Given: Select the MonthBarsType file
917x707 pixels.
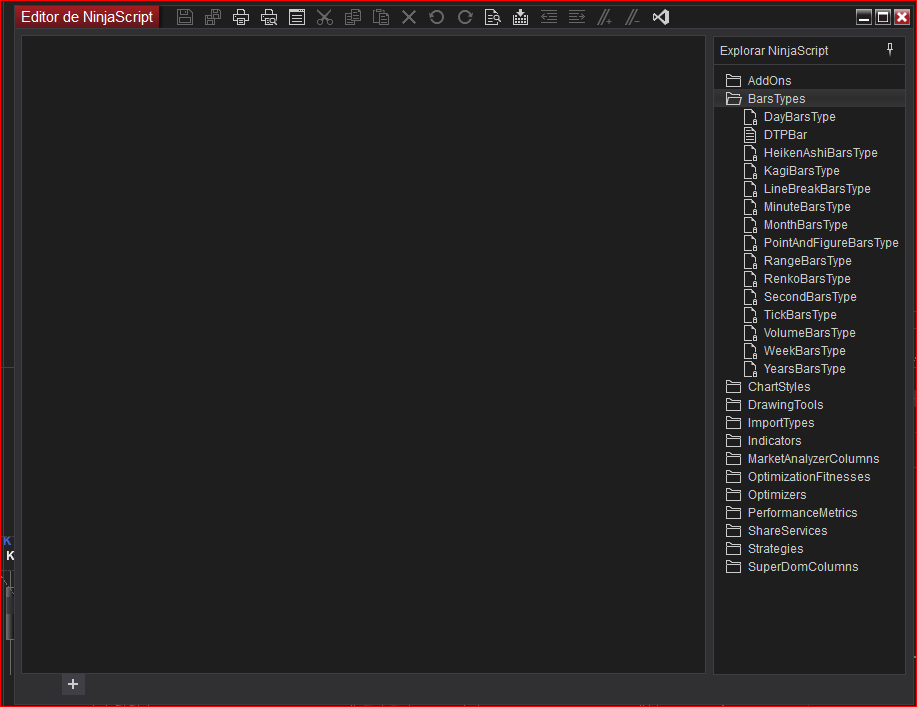Looking at the screenshot, I should pyautogui.click(x=795, y=225).
